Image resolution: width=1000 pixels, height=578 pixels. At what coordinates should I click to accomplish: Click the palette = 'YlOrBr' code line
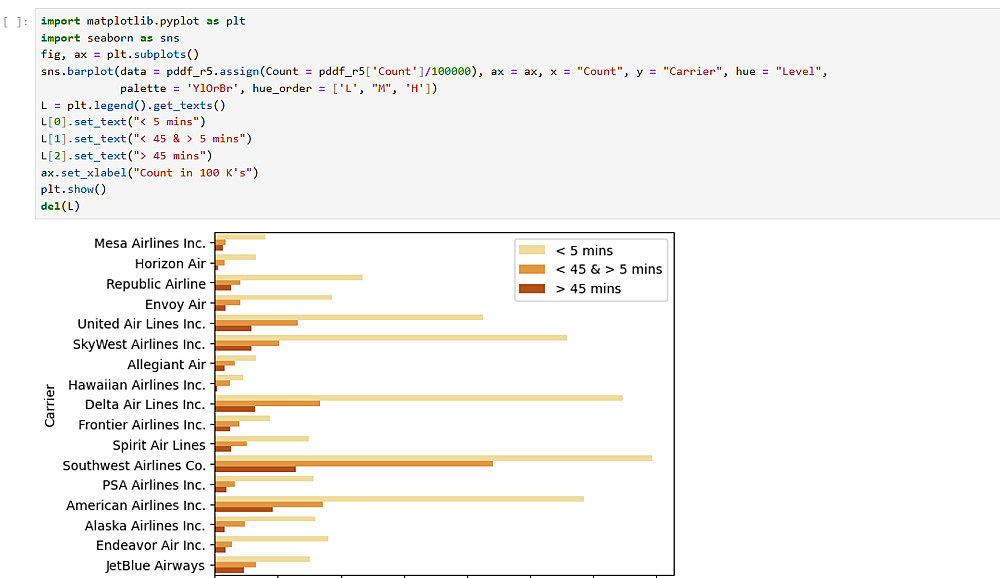click(x=279, y=88)
